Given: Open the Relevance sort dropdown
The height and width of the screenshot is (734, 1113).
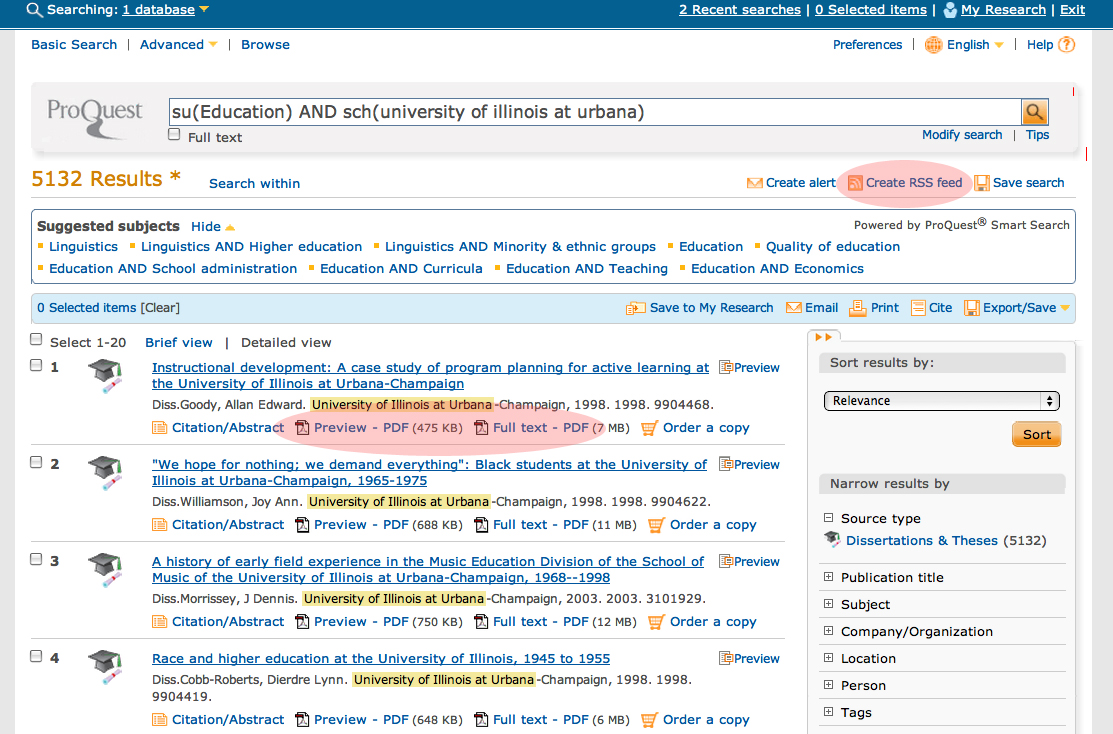Looking at the screenshot, I should (x=941, y=401).
